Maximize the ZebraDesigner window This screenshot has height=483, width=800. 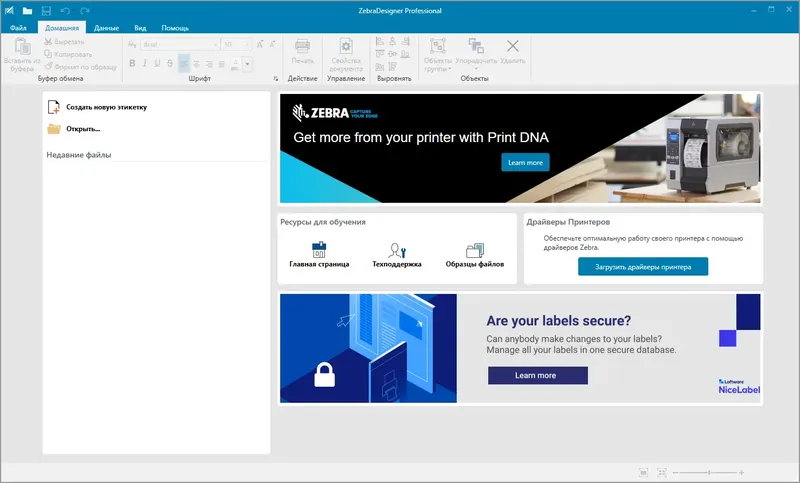click(x=771, y=10)
